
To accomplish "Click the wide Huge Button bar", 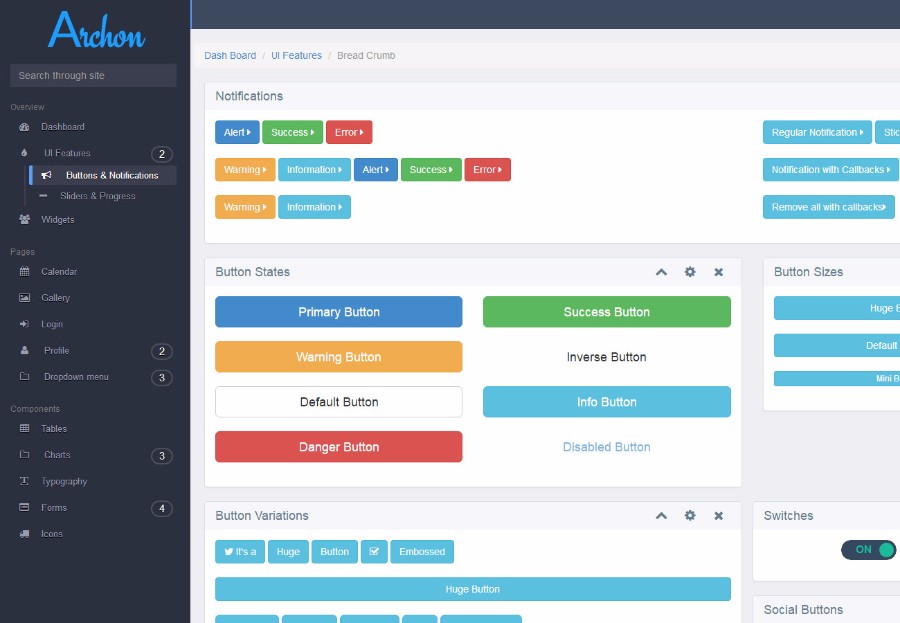I will (473, 589).
